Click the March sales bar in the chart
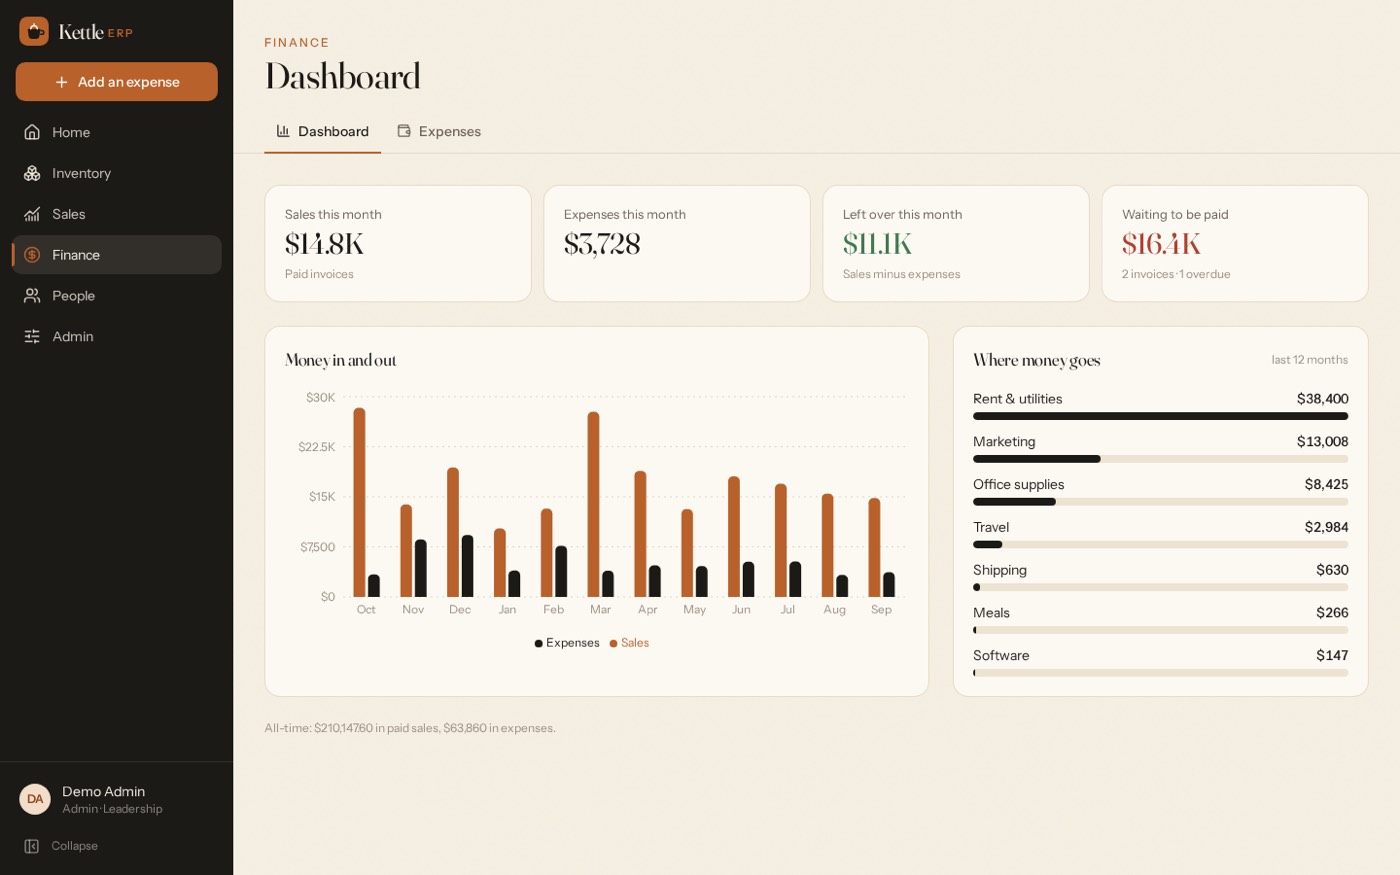Image resolution: width=1400 pixels, height=875 pixels. [x=593, y=504]
